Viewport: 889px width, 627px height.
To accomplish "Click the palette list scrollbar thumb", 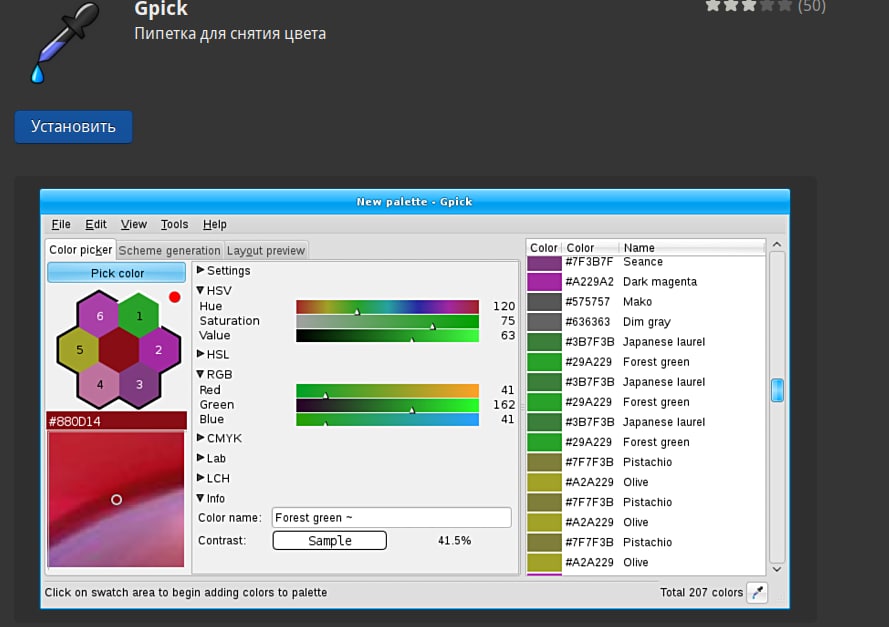I will (777, 390).
